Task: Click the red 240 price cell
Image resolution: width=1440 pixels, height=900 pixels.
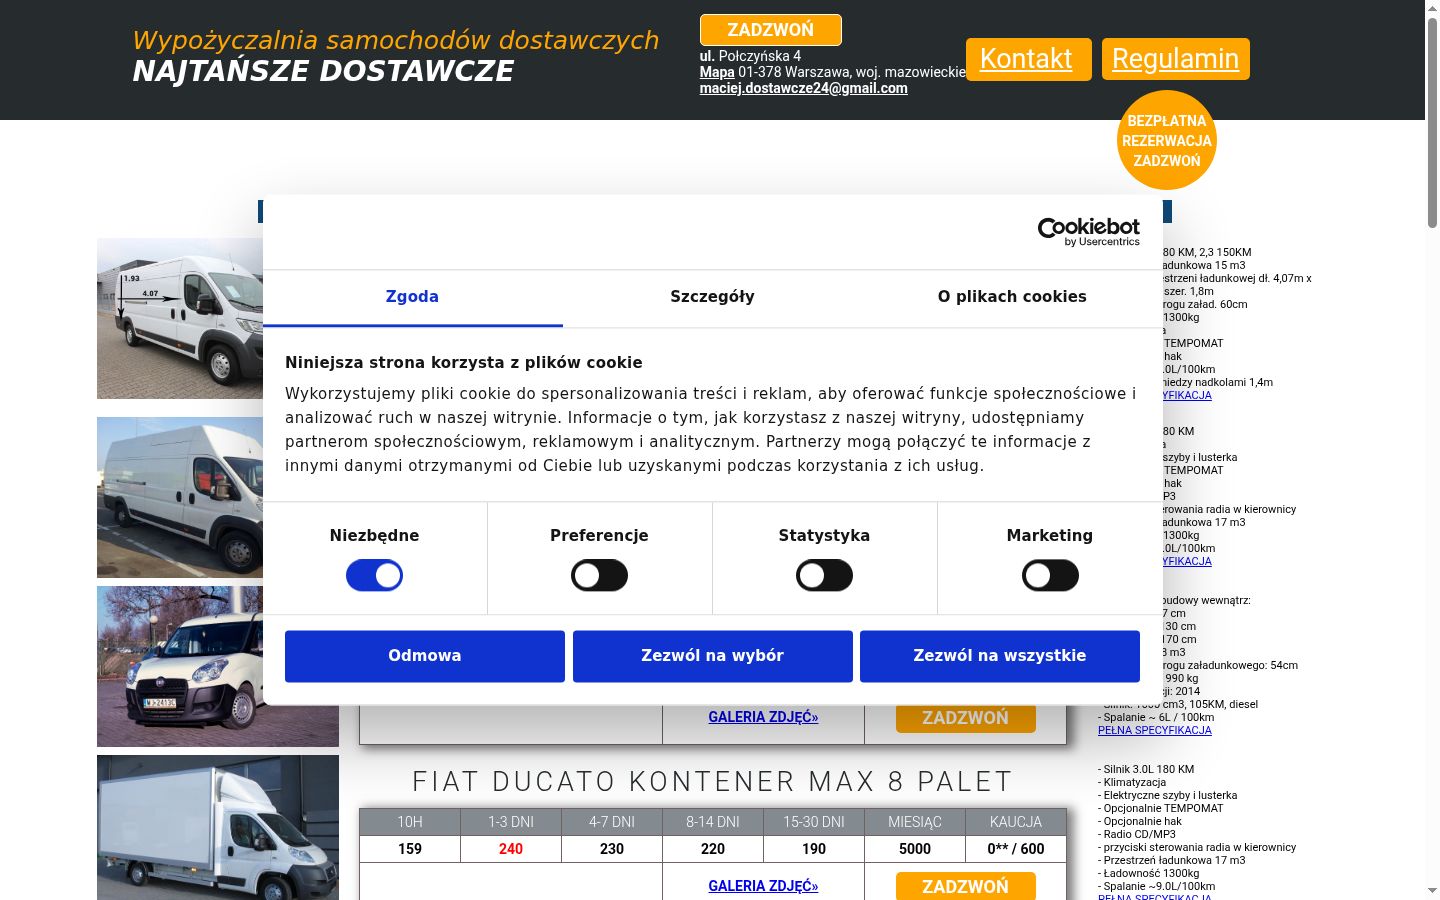Action: [511, 849]
